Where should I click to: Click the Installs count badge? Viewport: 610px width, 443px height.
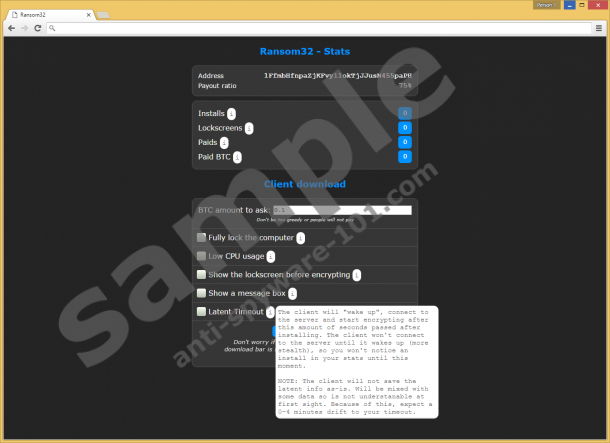[x=405, y=114]
